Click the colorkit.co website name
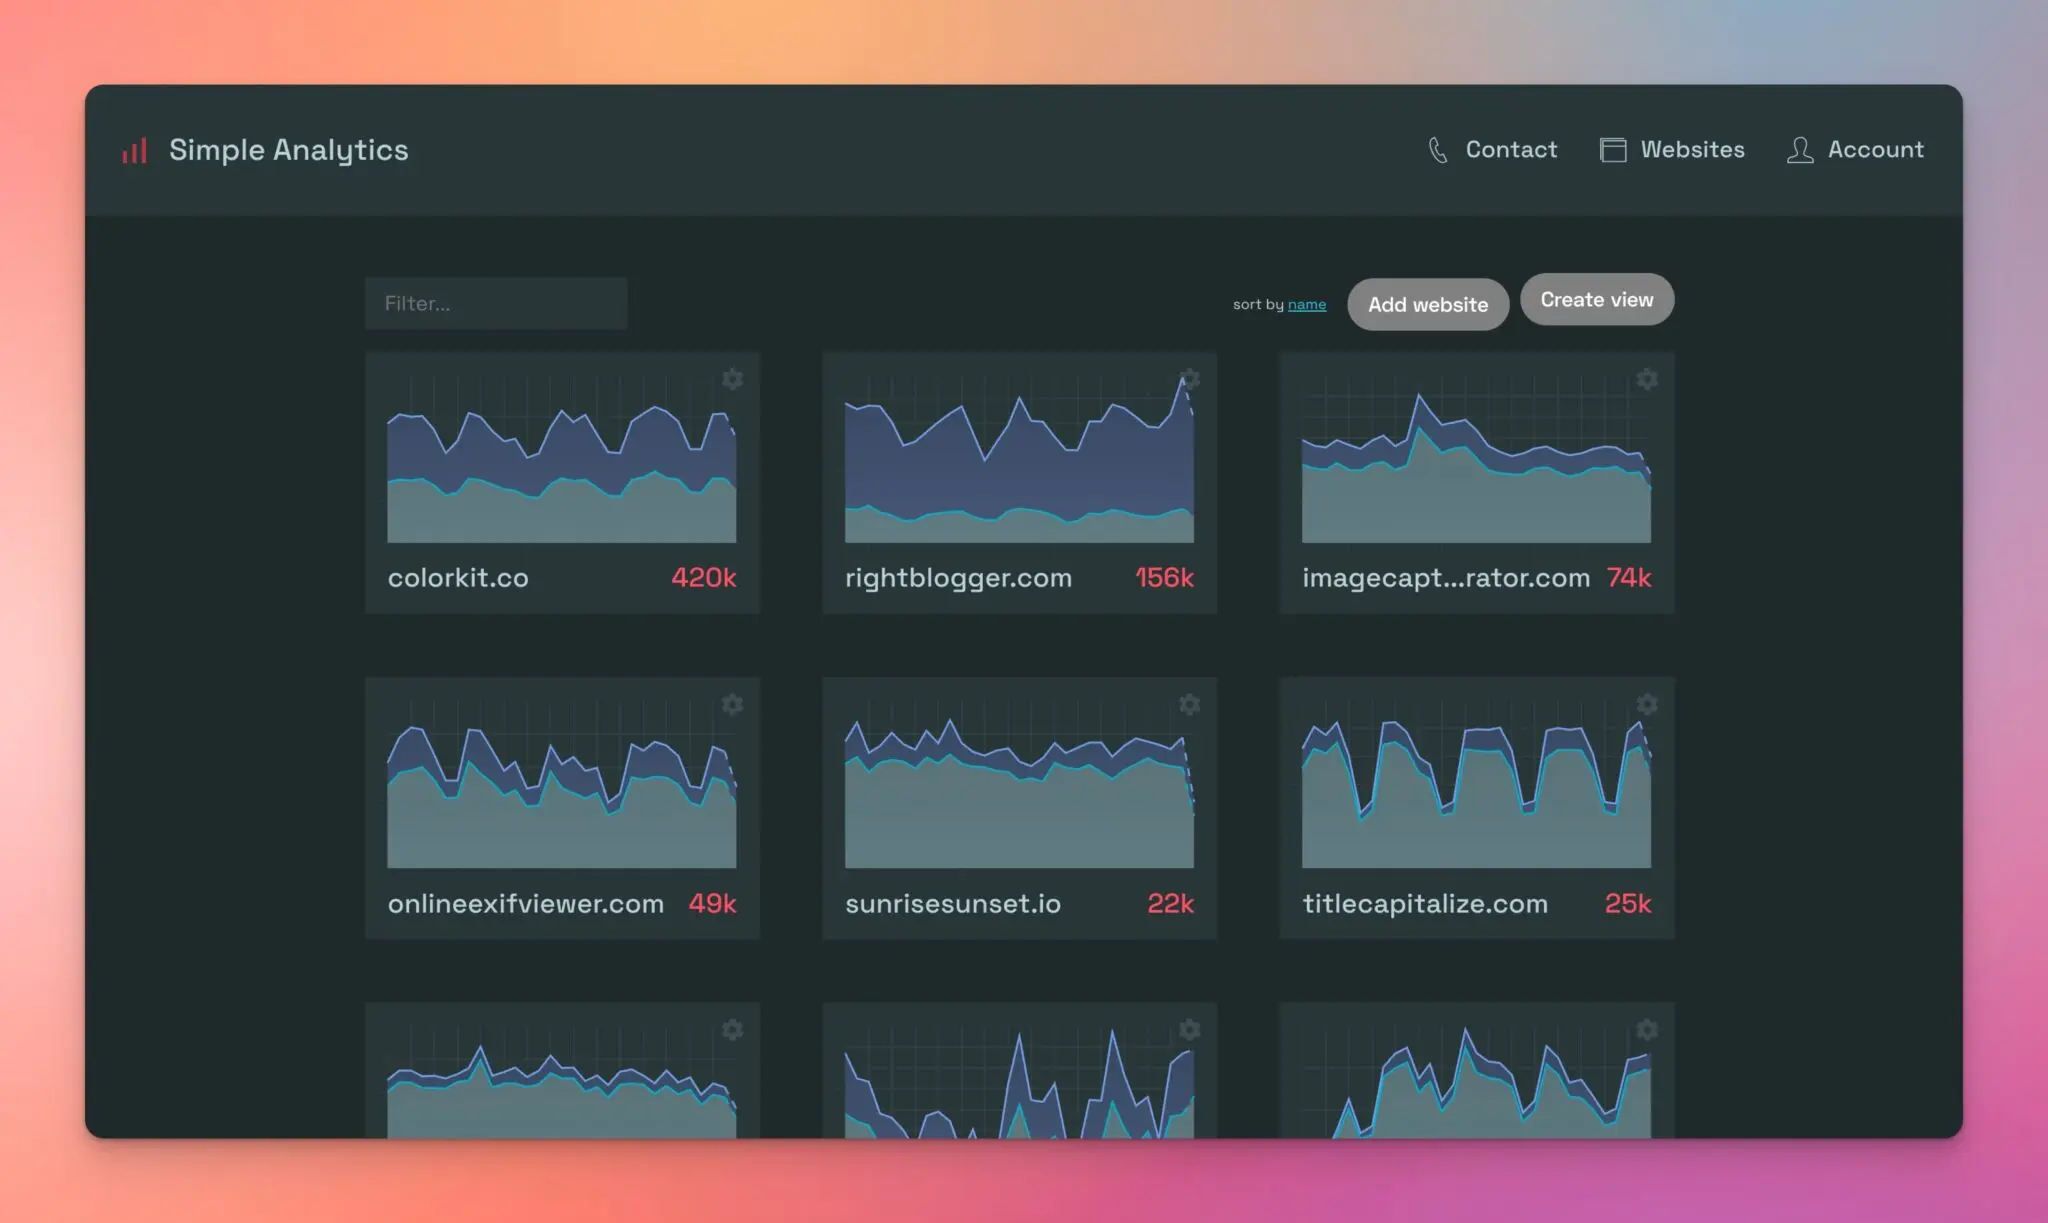 (x=458, y=577)
